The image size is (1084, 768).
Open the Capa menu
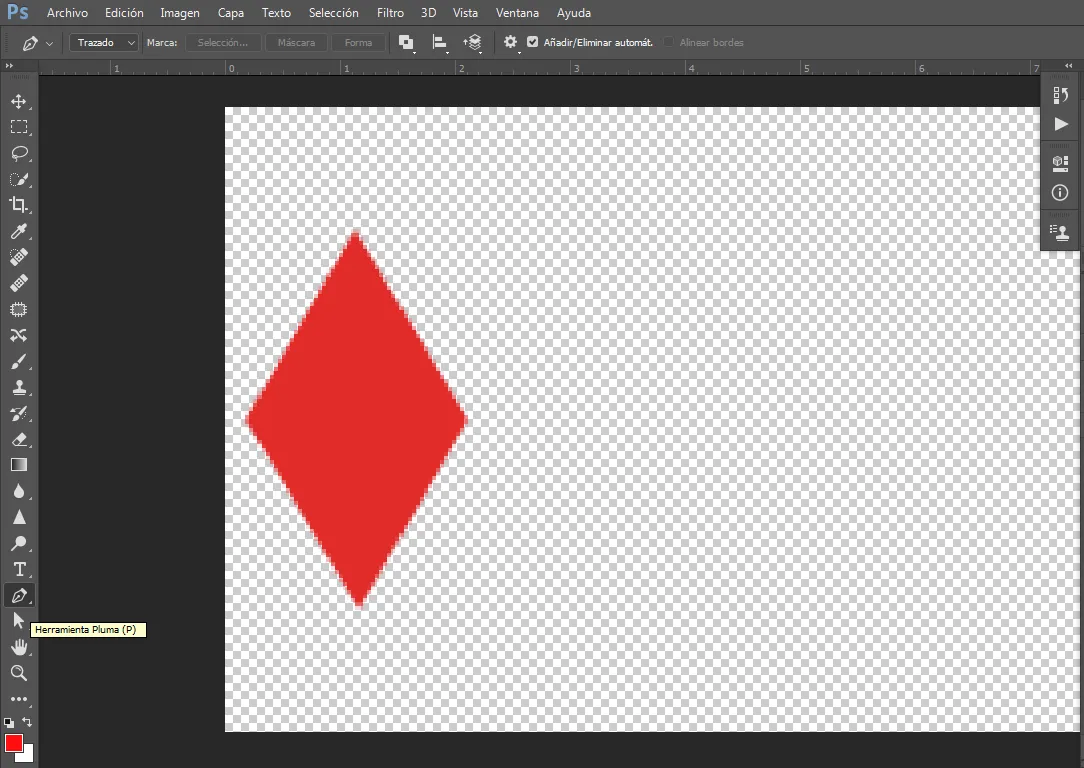tap(231, 12)
